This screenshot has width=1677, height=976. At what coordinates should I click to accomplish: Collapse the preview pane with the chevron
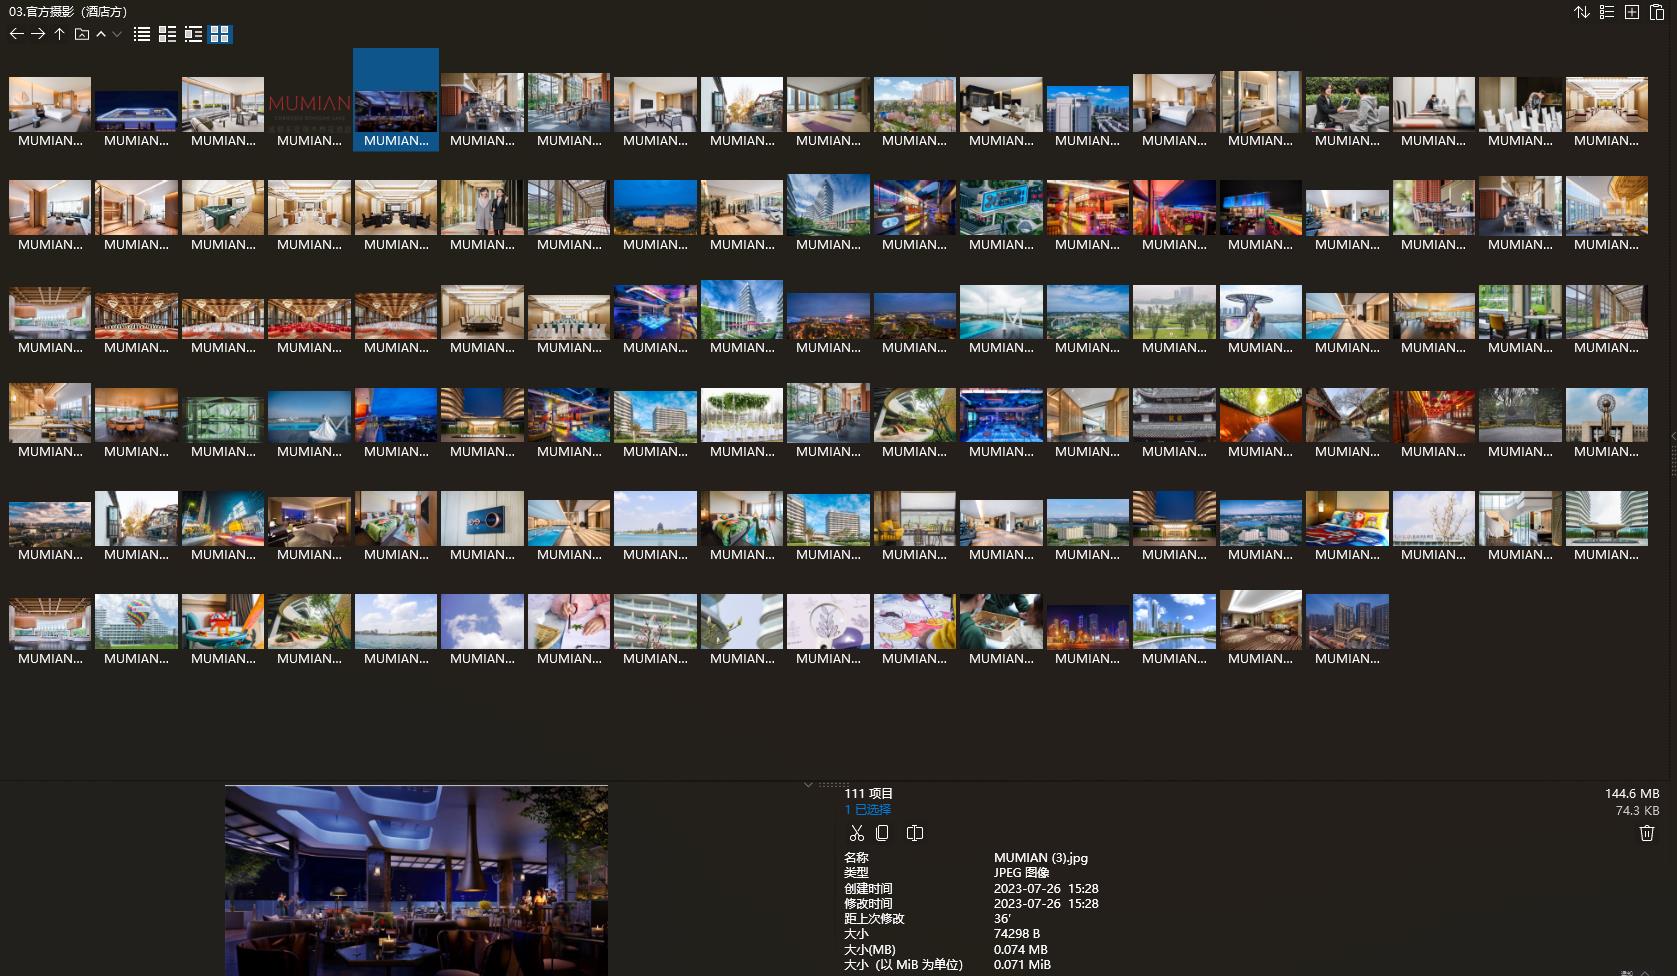[x=808, y=785]
